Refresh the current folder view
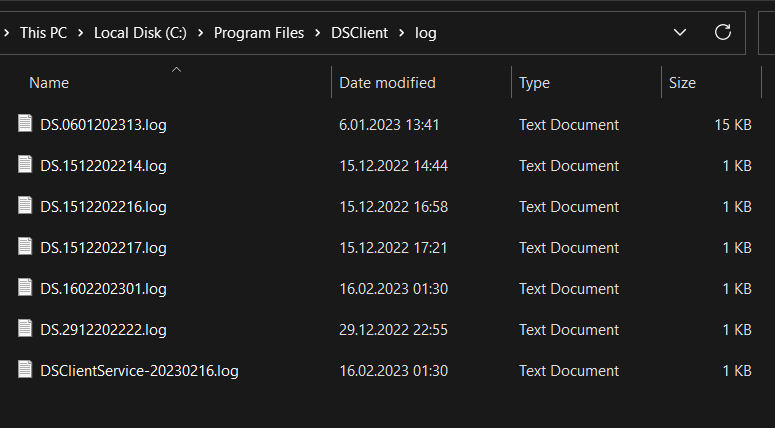 (723, 32)
